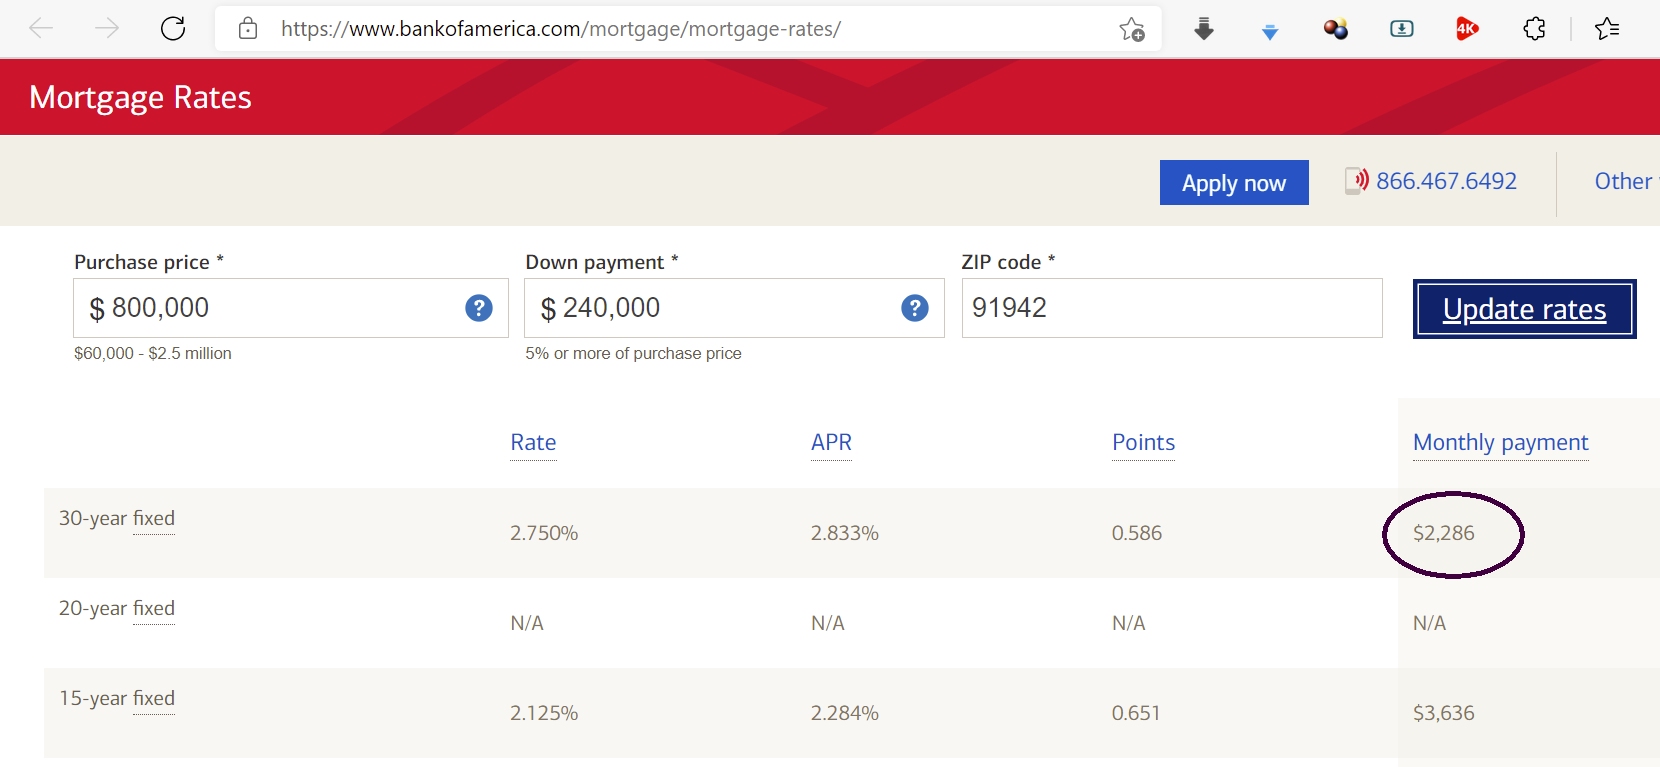
Task: Open the colored balls extension icon
Action: click(1336, 29)
